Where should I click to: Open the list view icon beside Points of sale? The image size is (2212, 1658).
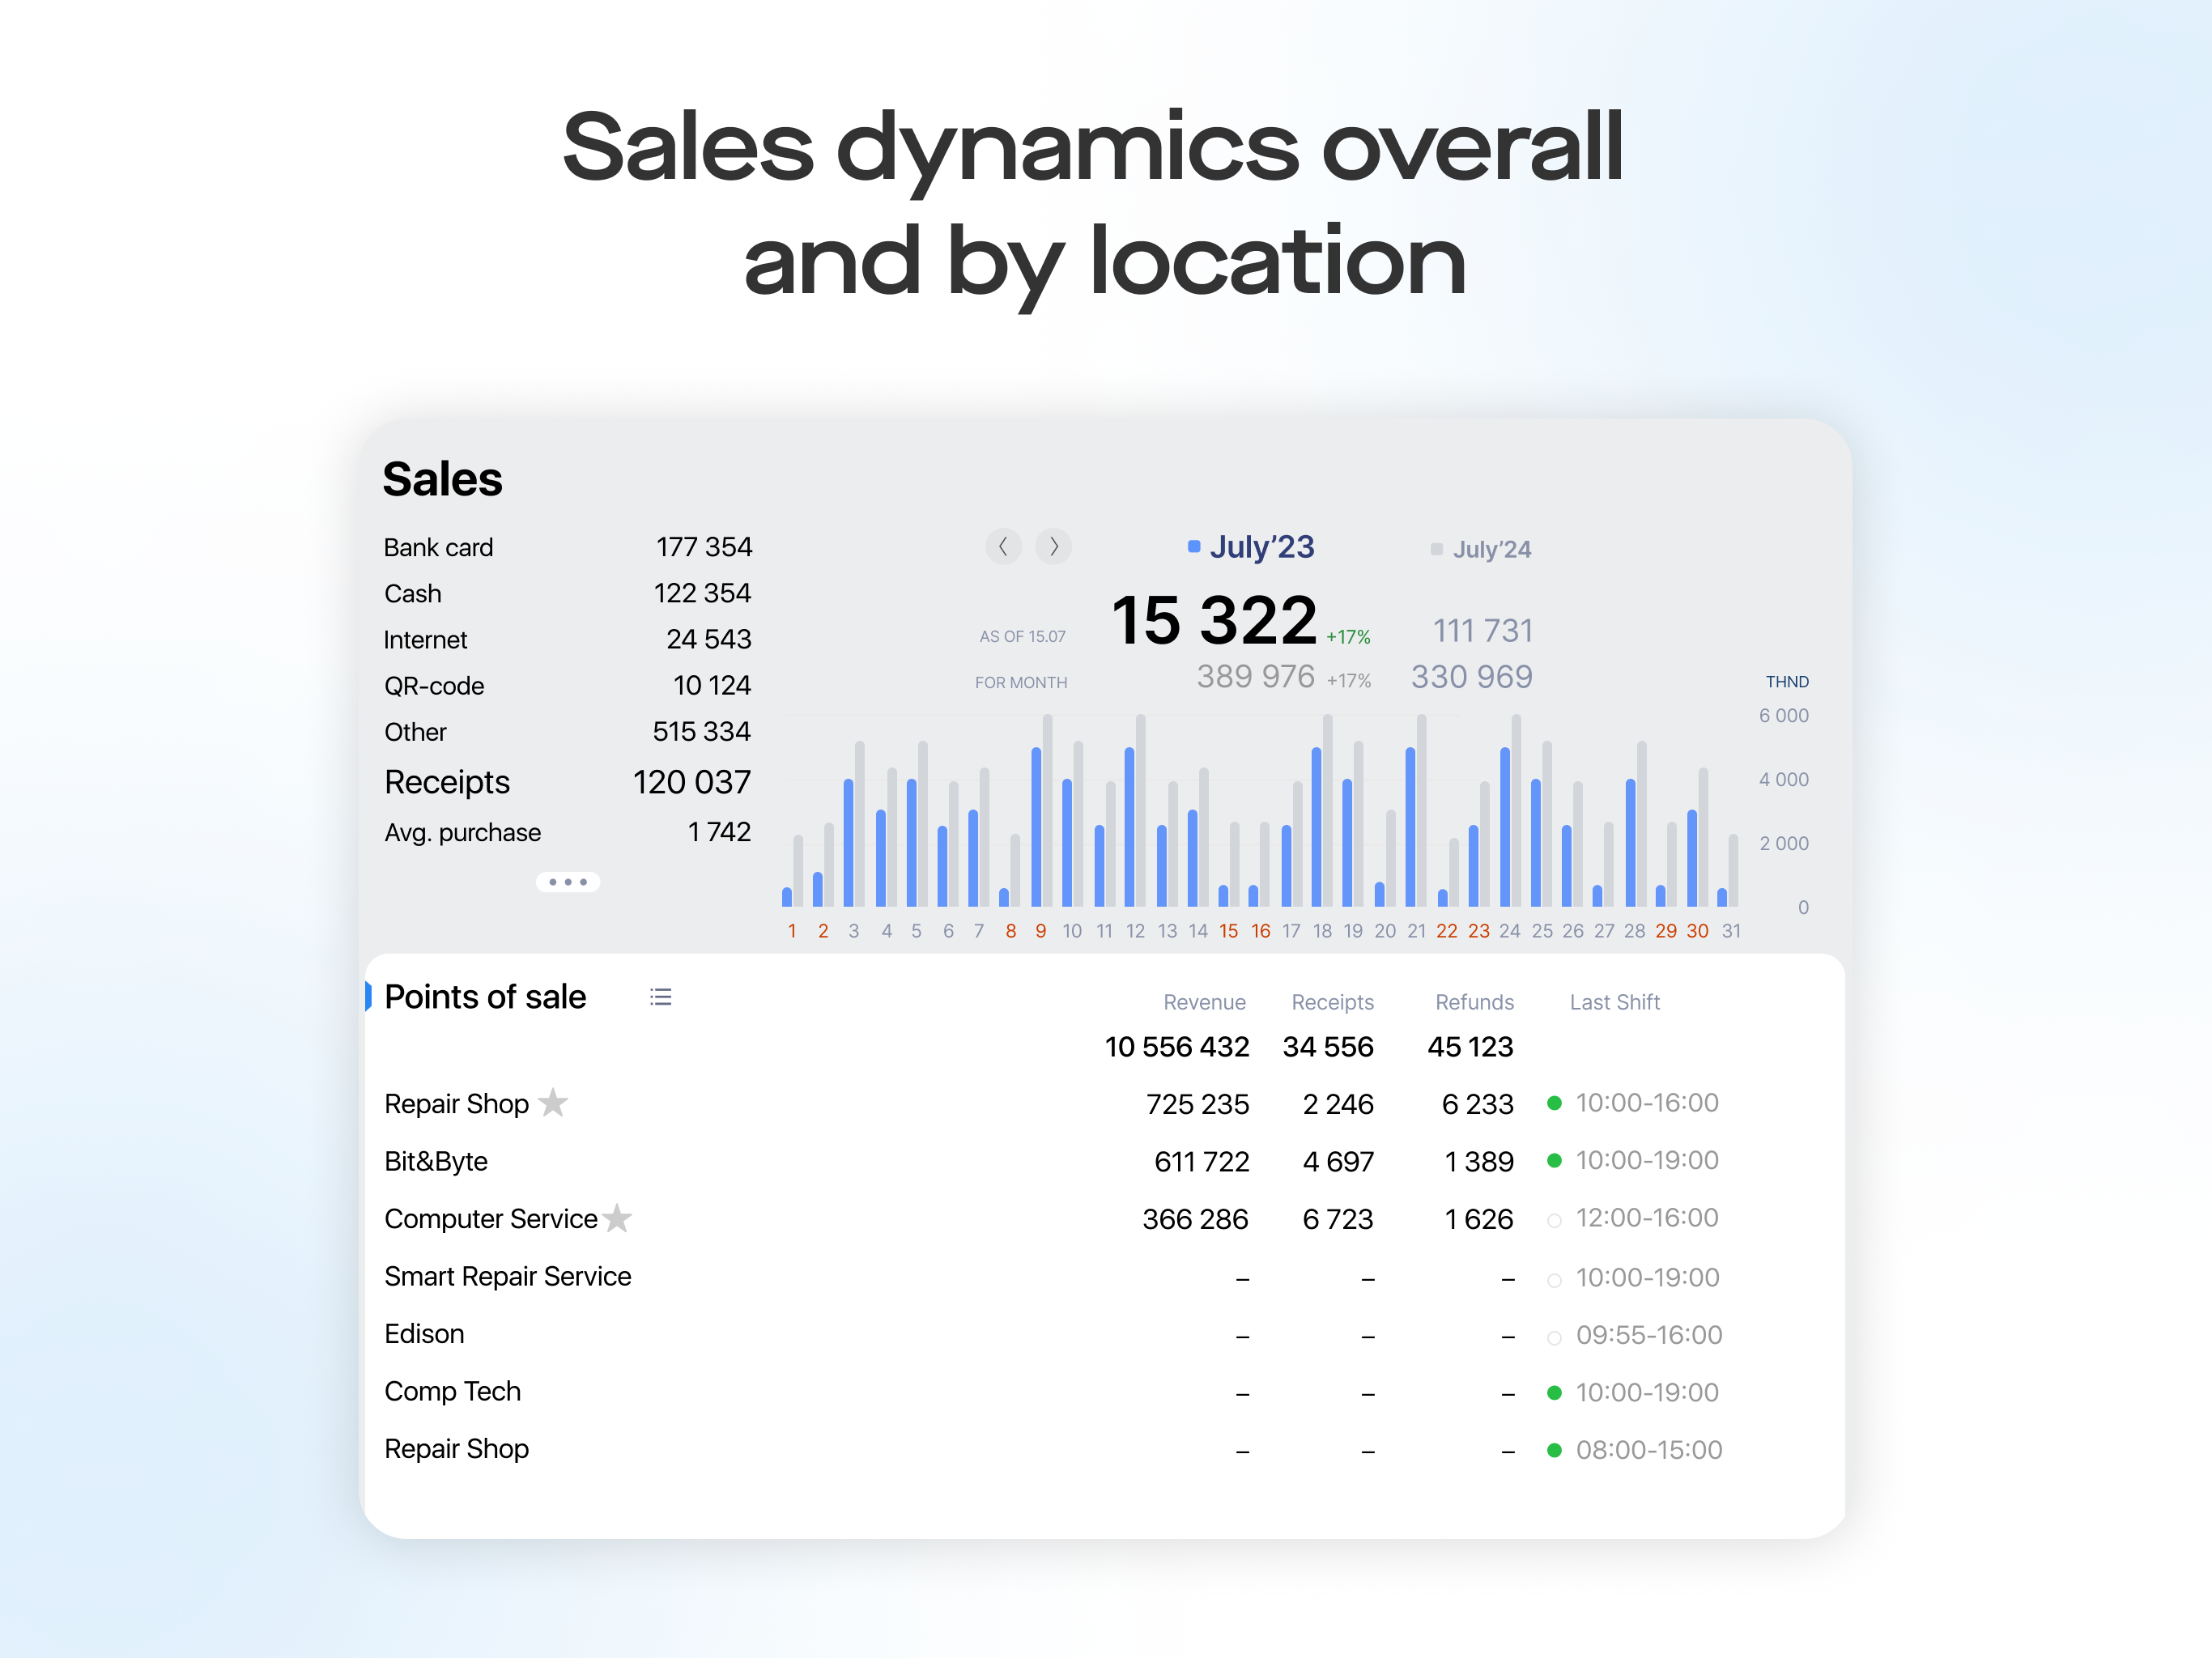[x=660, y=997]
